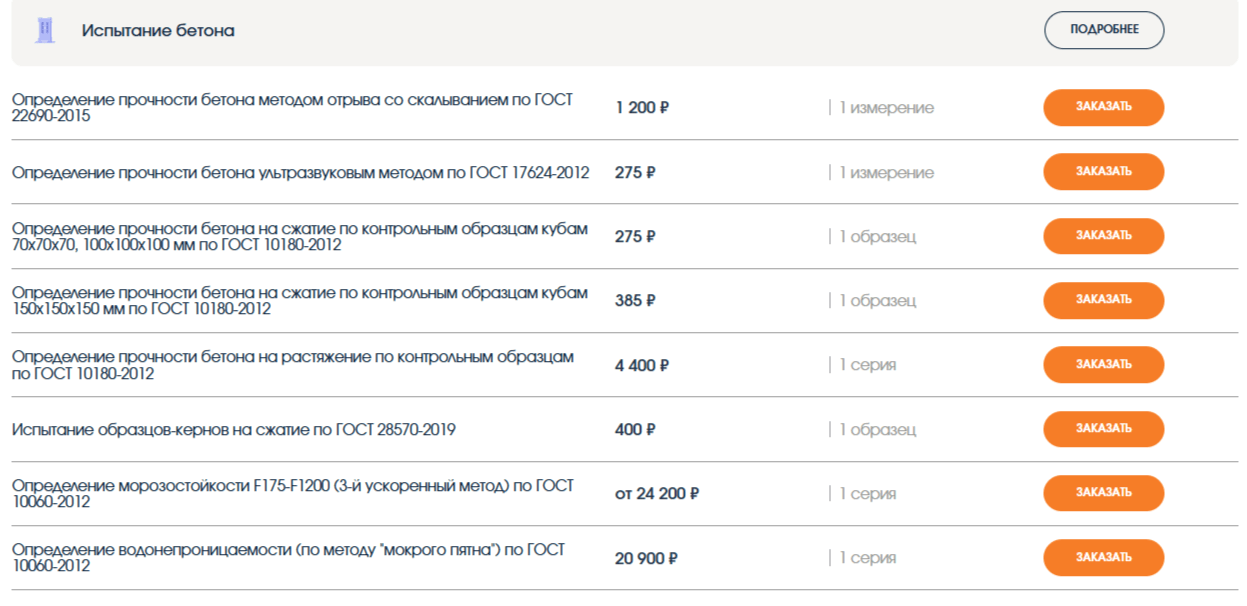Order the water impermeability wet spot test
Viewport: 1247px width, 606px height.
point(1104,558)
